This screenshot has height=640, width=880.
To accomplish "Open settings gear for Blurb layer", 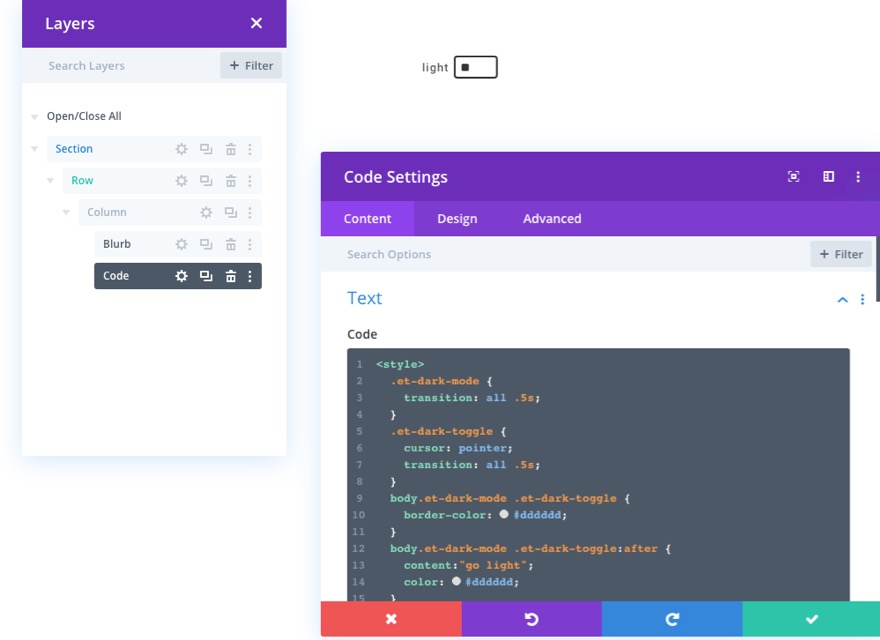I will (181, 244).
